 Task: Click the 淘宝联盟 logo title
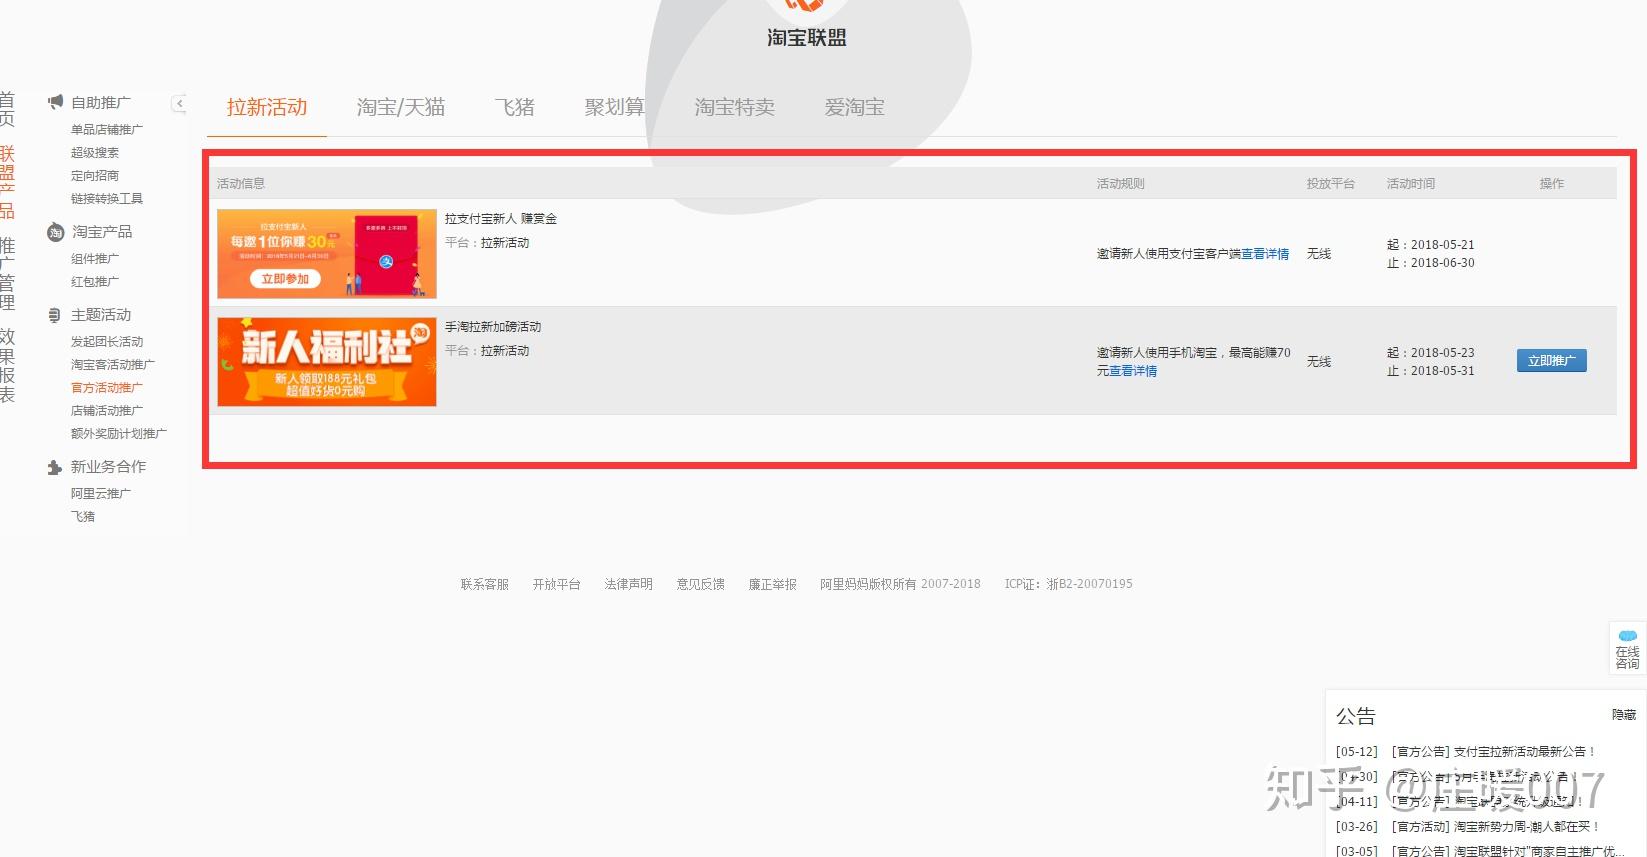807,38
